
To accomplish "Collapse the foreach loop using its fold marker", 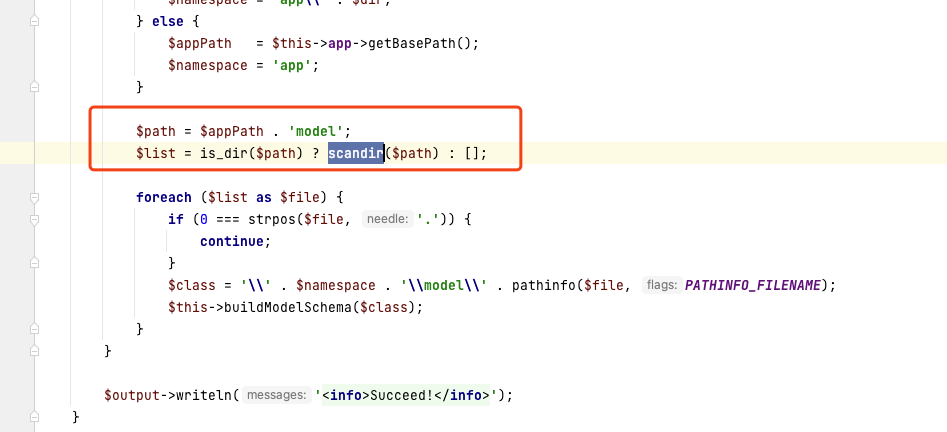I will click(x=34, y=198).
